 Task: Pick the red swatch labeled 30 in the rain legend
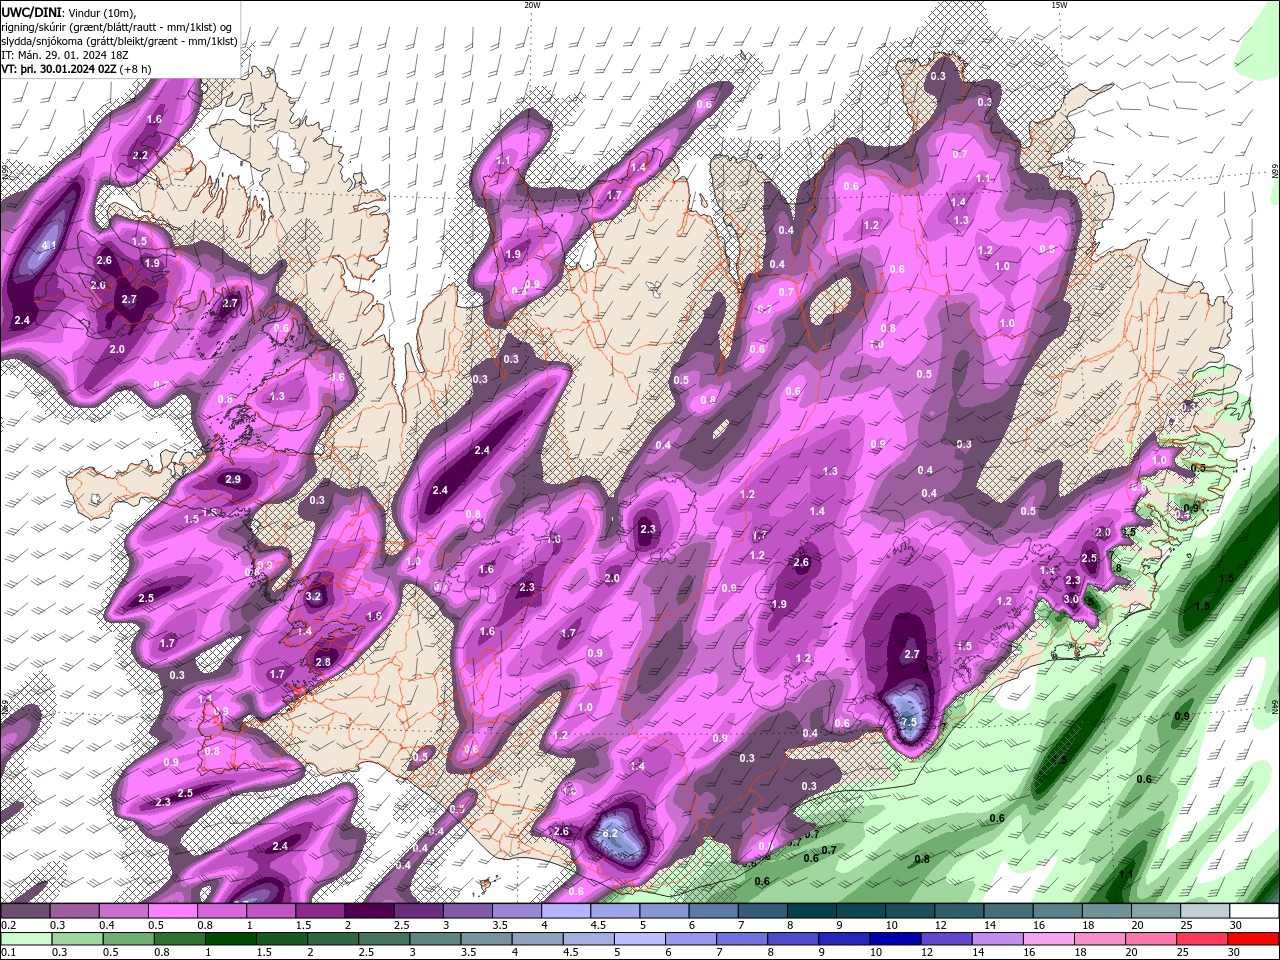pos(1253,939)
